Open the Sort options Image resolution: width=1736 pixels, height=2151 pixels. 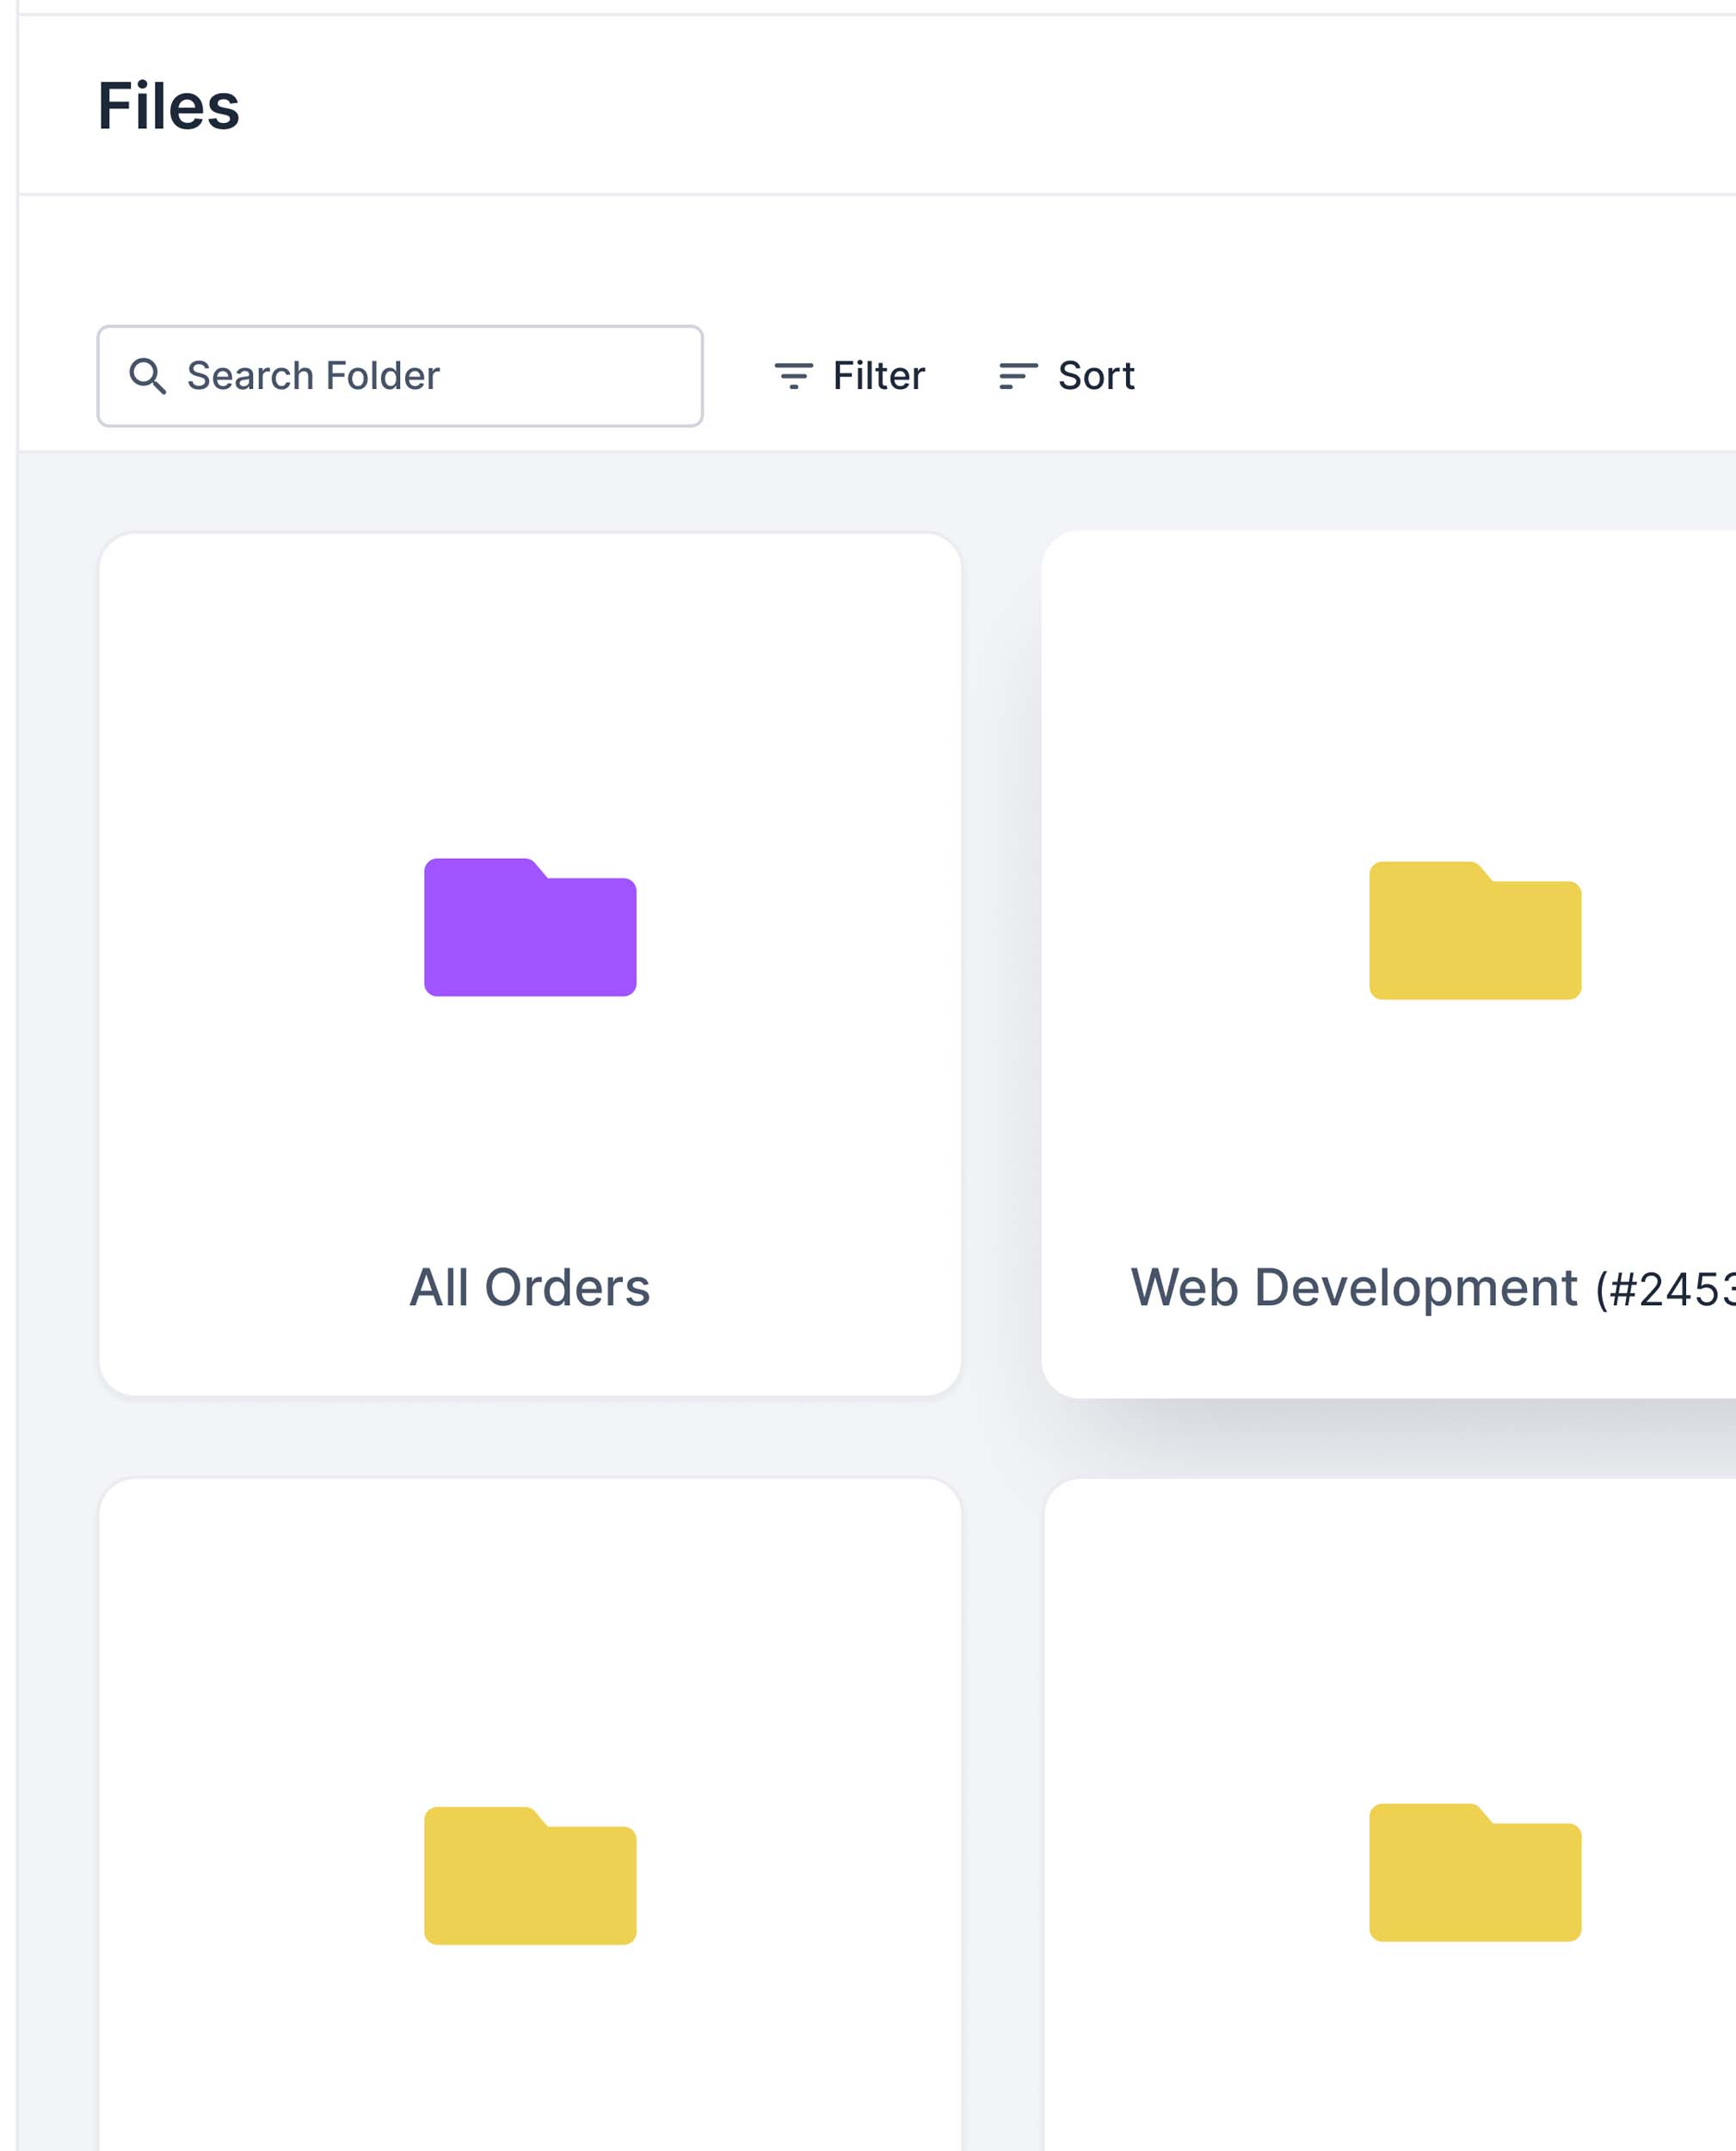(x=1066, y=376)
